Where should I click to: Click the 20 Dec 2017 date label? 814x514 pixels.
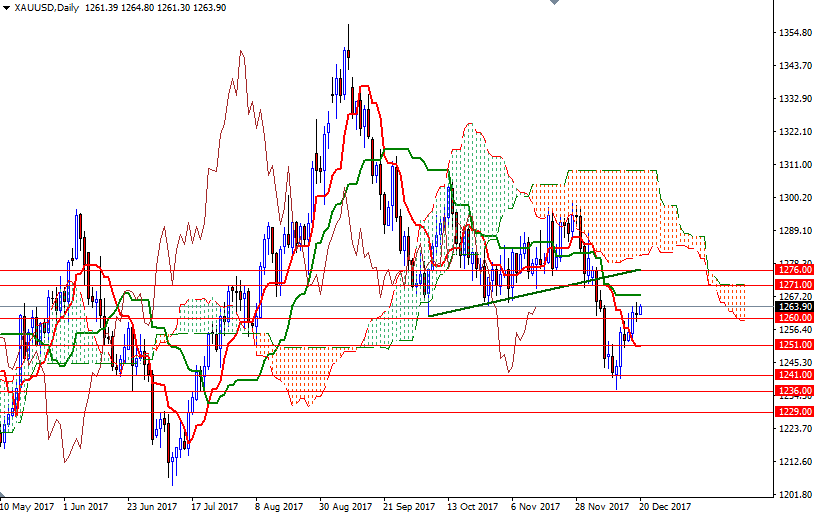664,506
